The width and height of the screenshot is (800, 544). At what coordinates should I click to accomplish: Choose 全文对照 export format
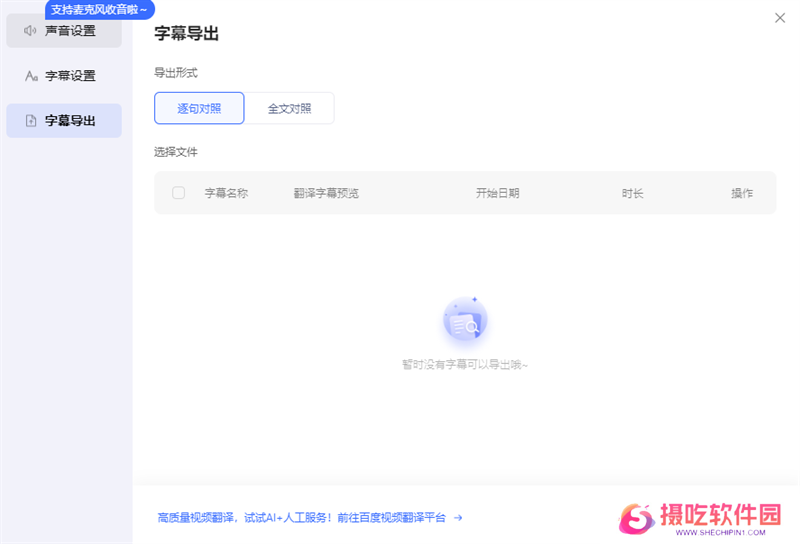coord(289,108)
